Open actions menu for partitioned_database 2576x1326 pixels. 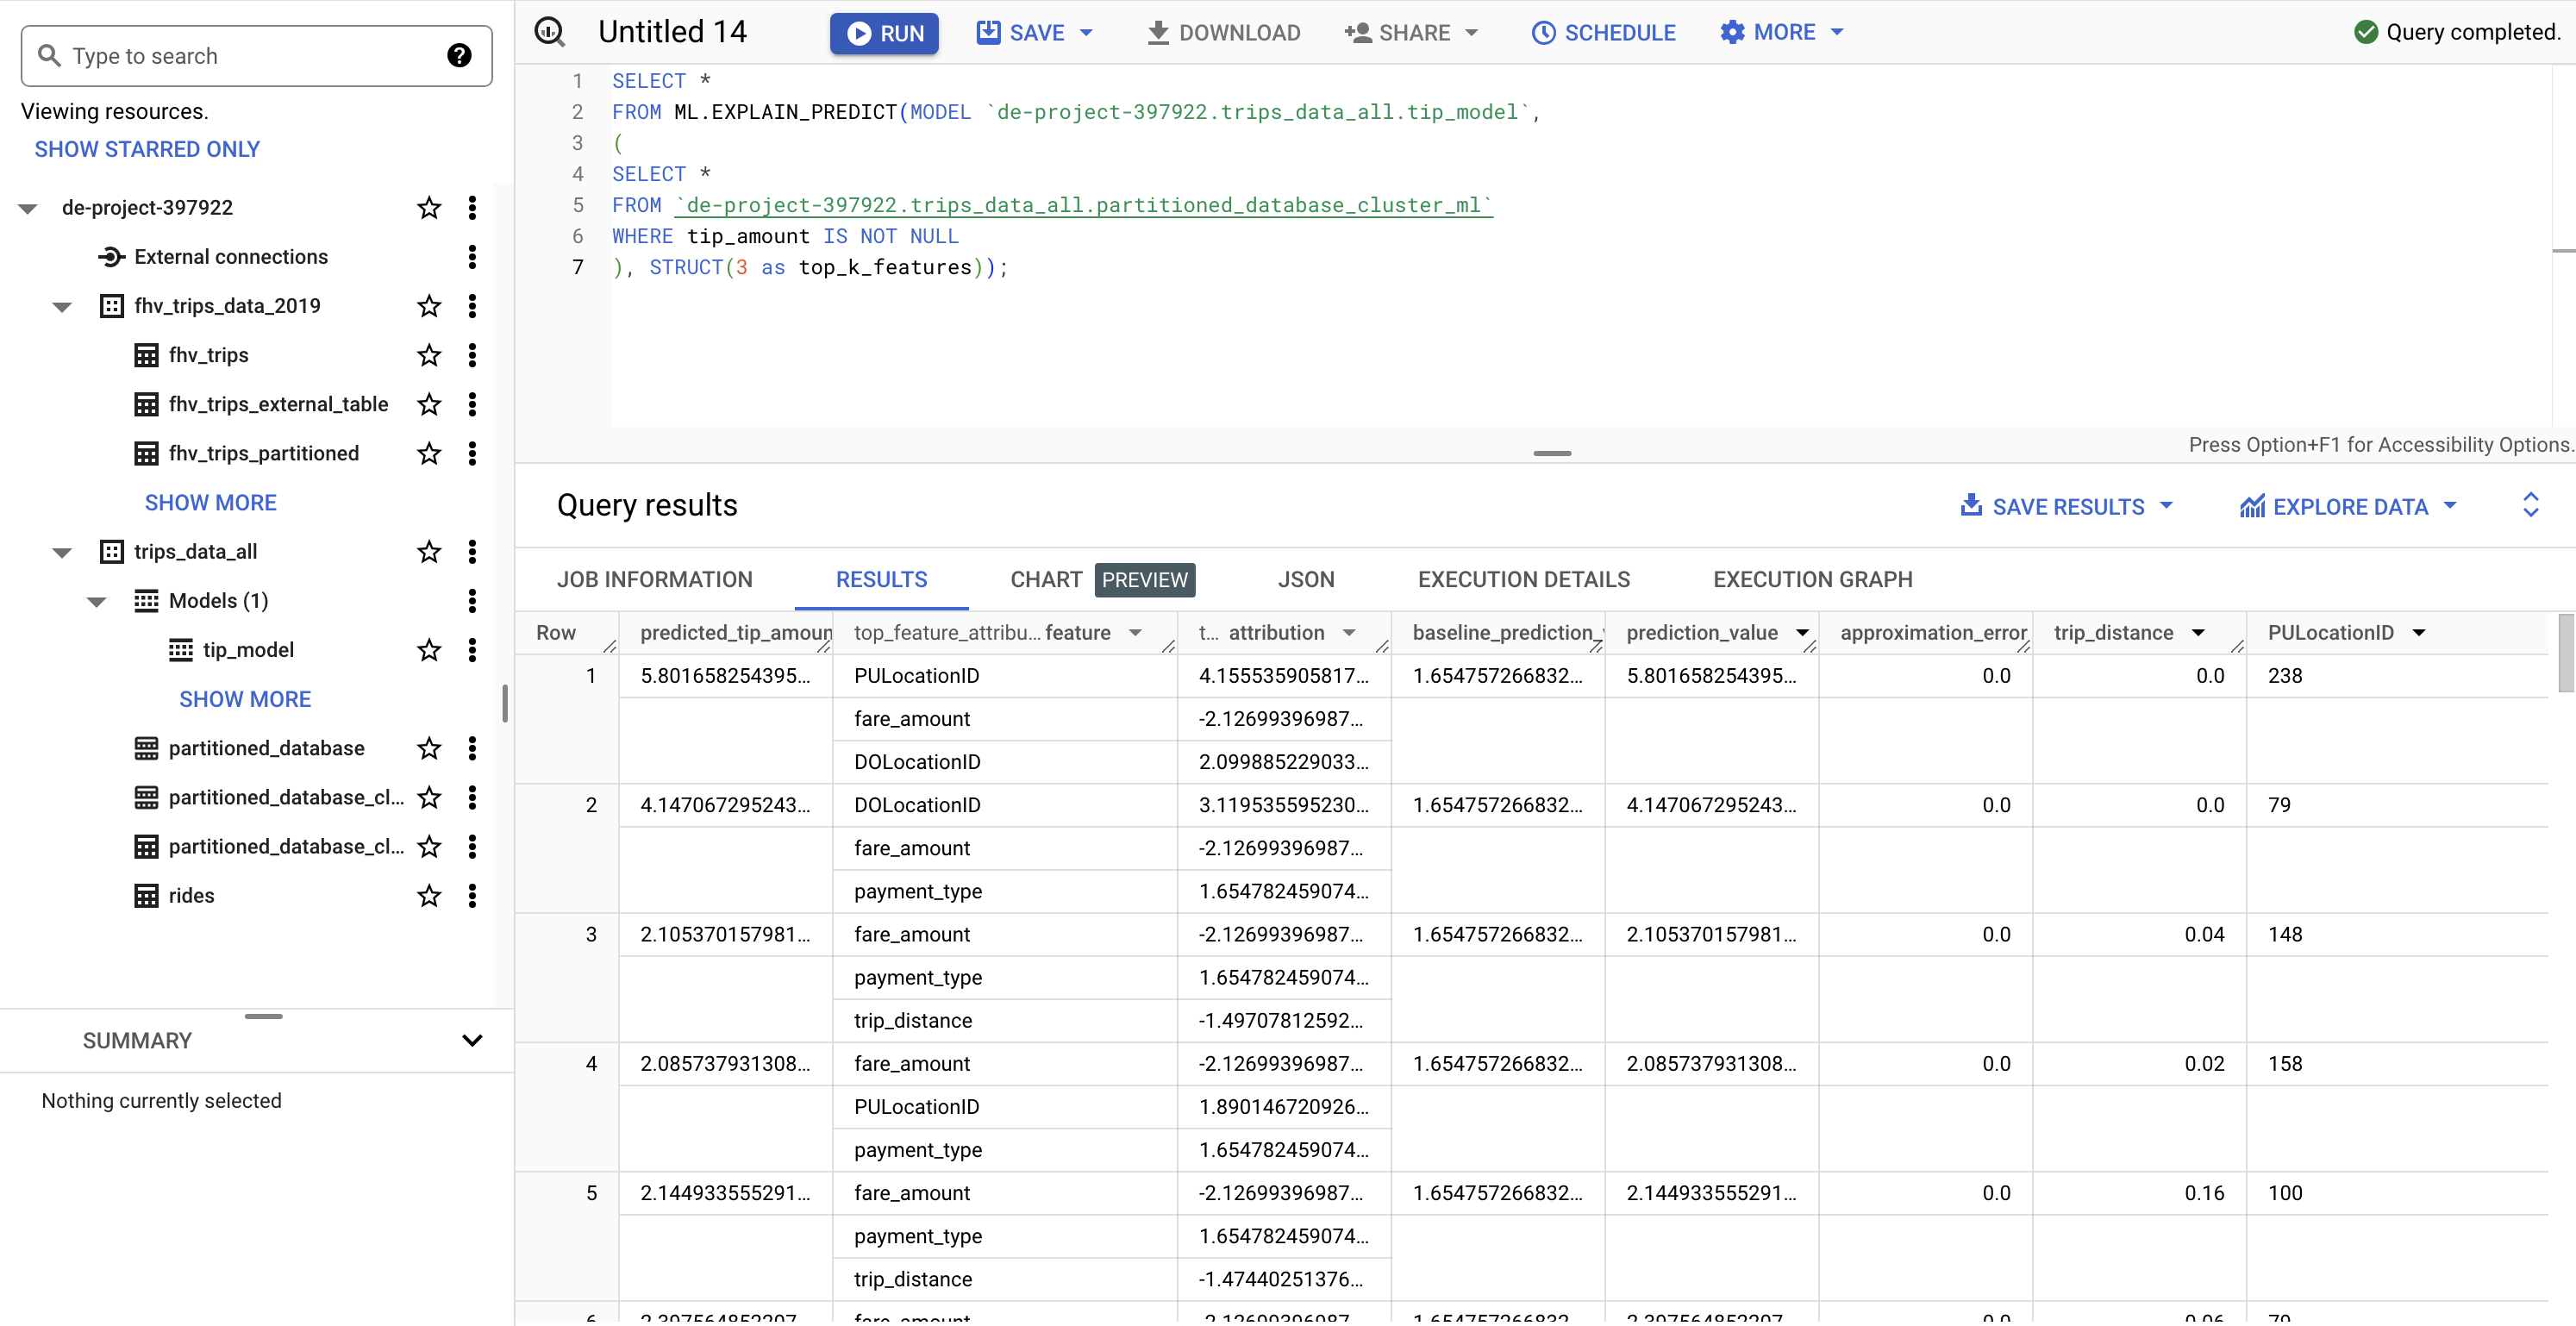[x=472, y=748]
